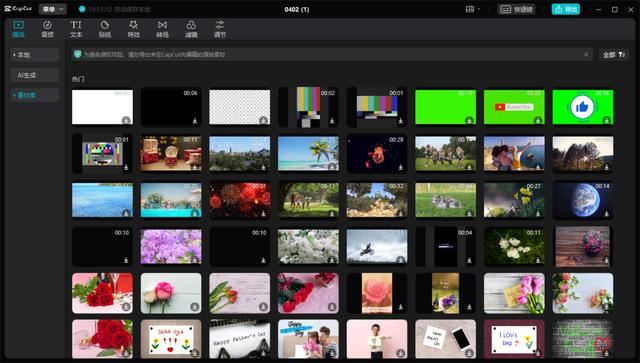Download the red fireworks 00:07 clip

(x=263, y=214)
